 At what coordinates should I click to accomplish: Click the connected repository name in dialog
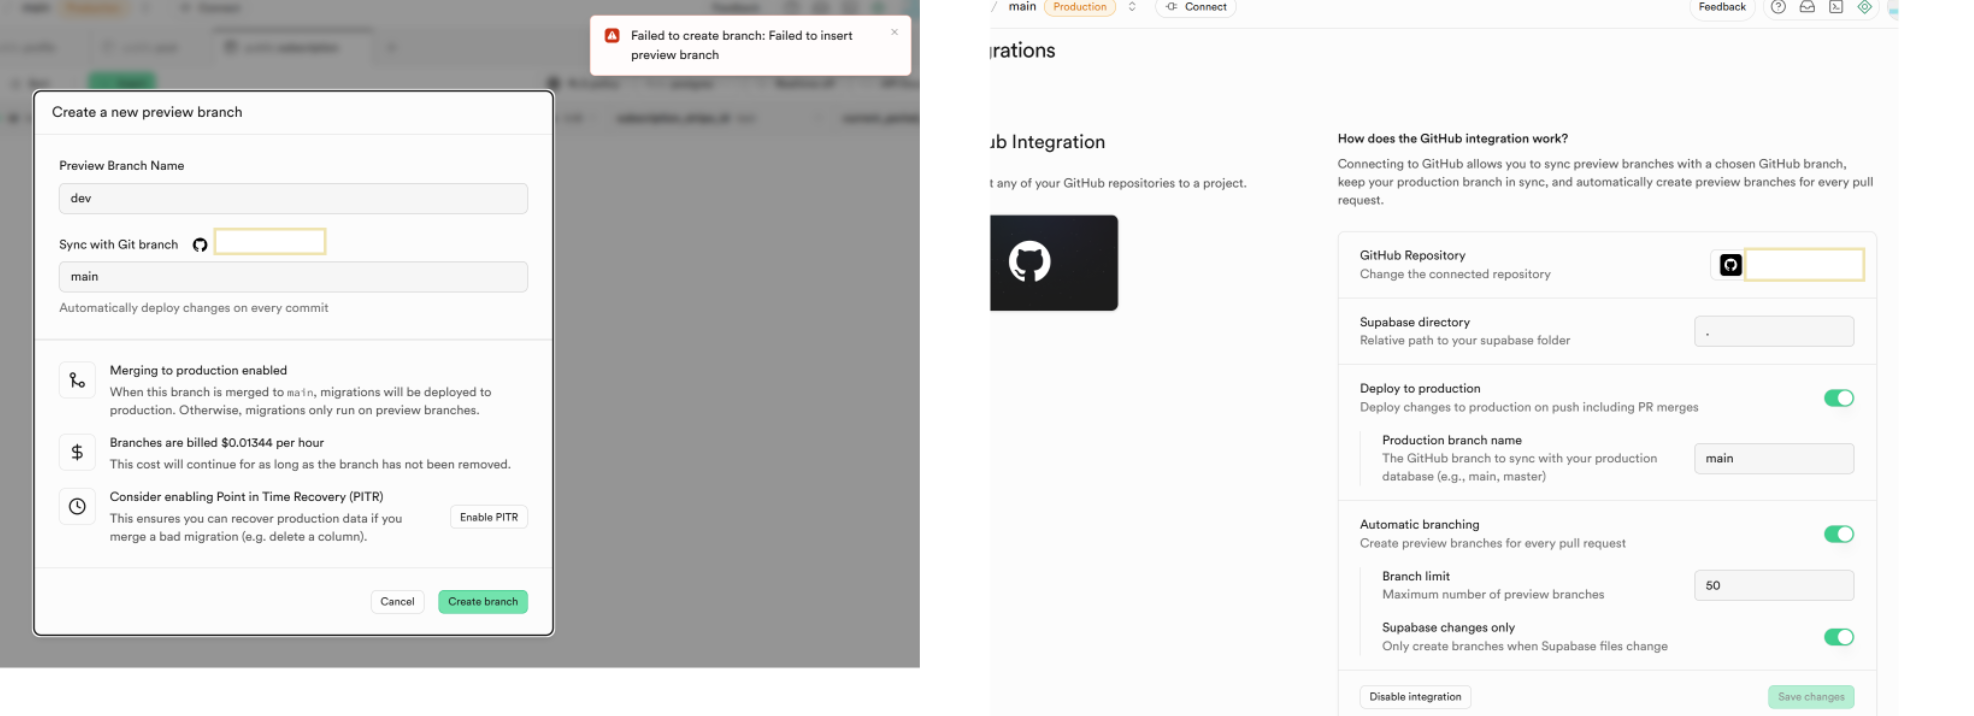click(270, 242)
